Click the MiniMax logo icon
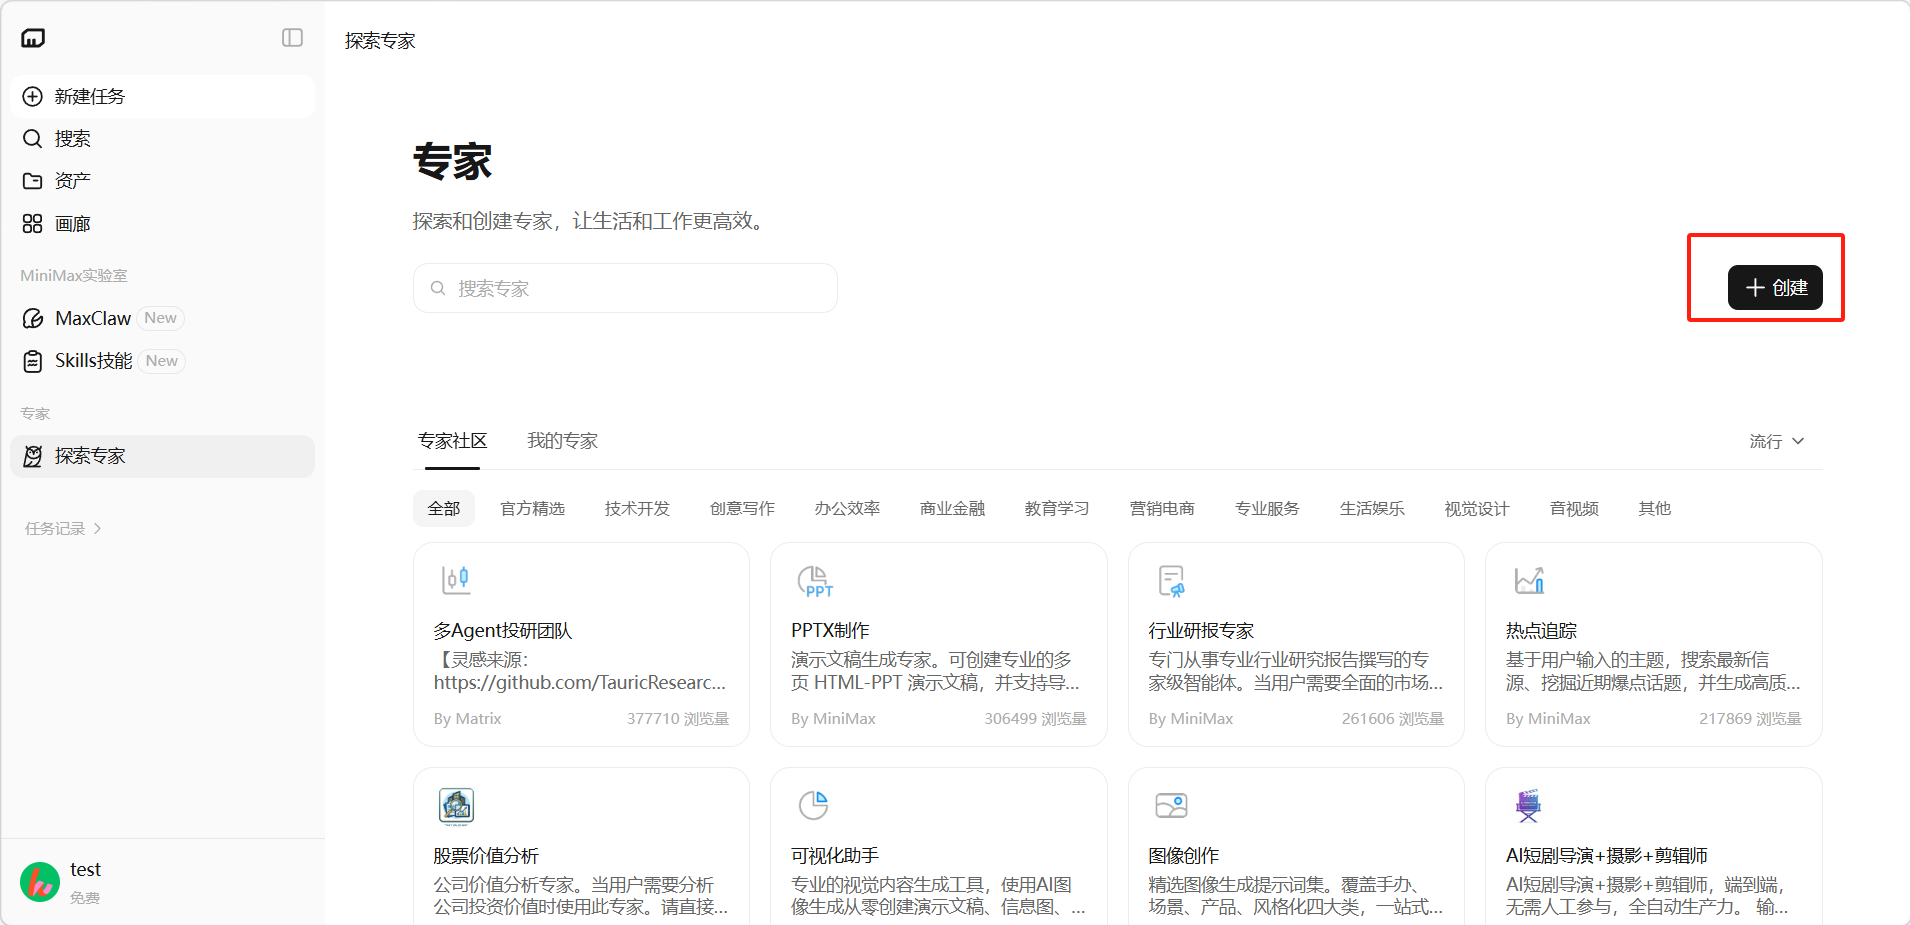This screenshot has width=1910, height=925. click(x=33, y=38)
